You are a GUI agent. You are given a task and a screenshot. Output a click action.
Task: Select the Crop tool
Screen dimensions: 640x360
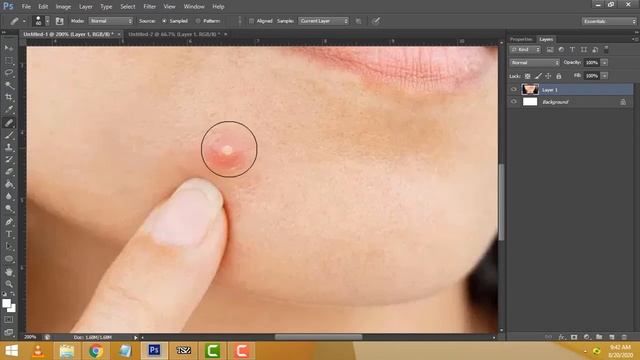point(9,98)
